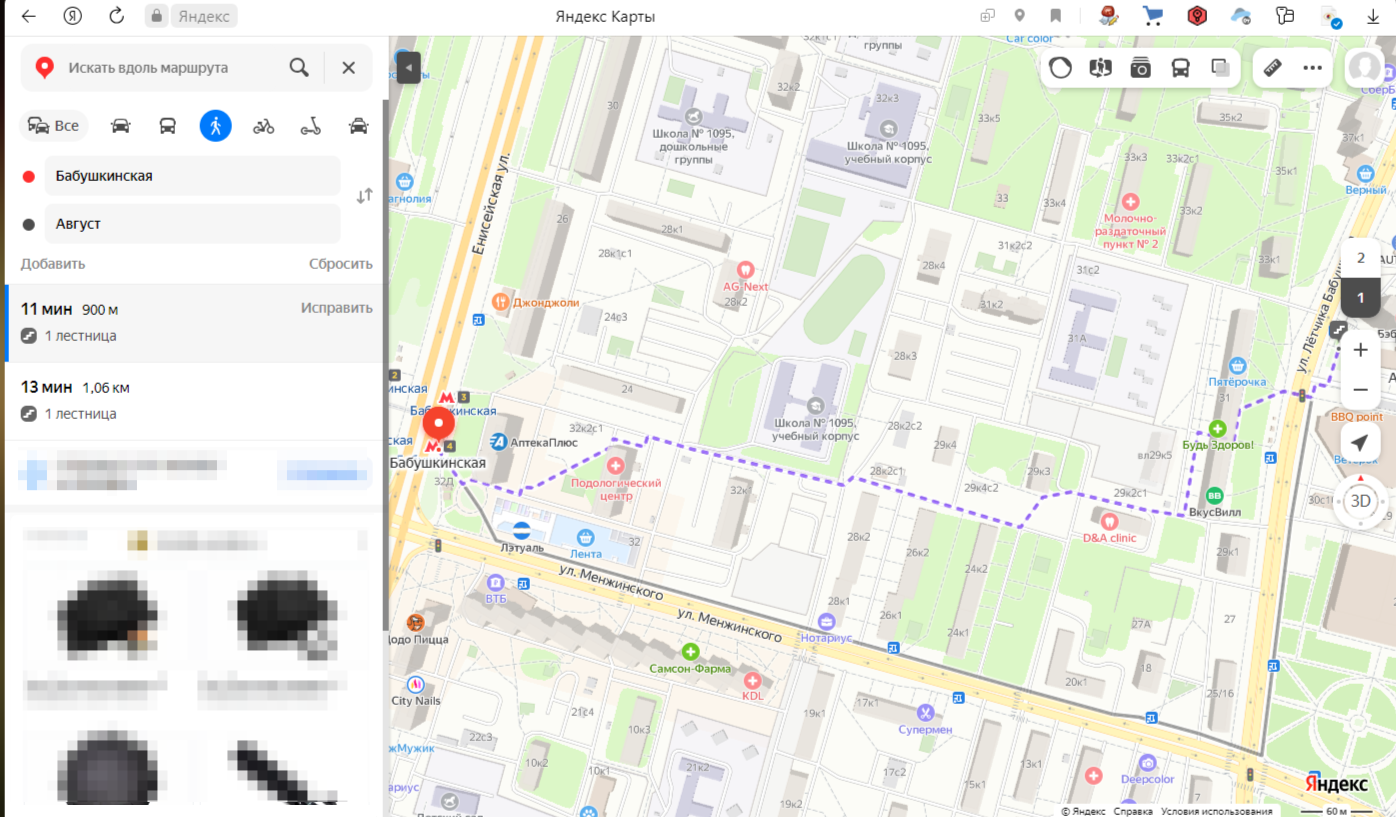Open the D&A clinic marker
This screenshot has height=817, width=1396.
coord(1109,521)
